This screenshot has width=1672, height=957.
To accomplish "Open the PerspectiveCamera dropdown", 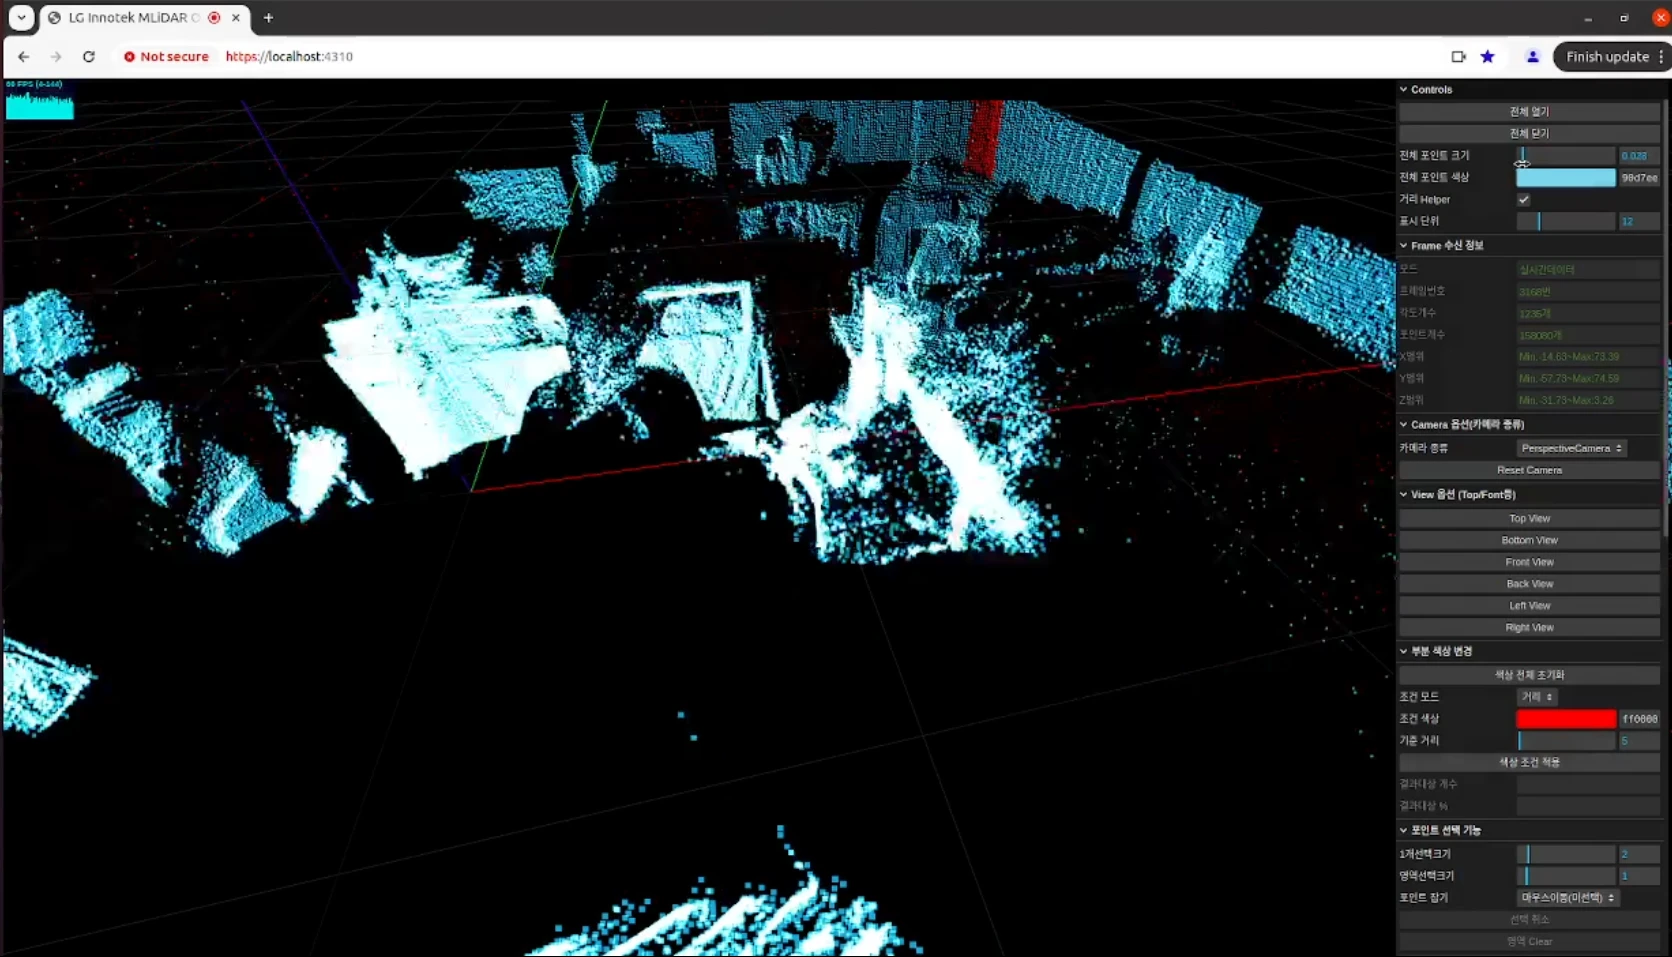I will 1571,448.
